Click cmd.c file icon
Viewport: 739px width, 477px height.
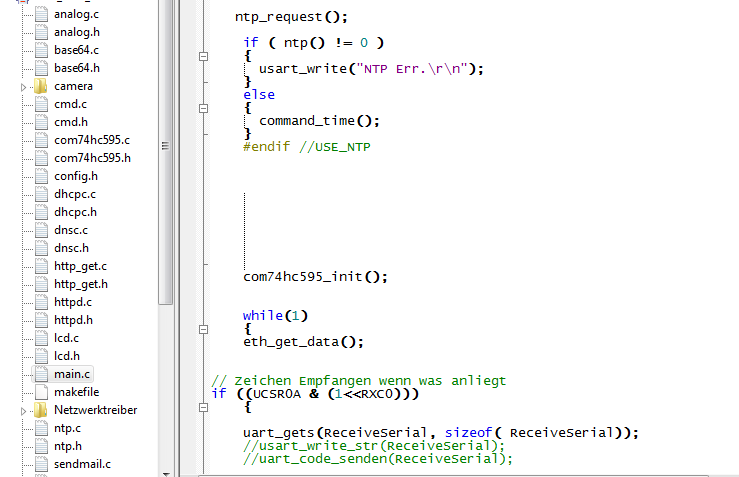(x=41, y=104)
